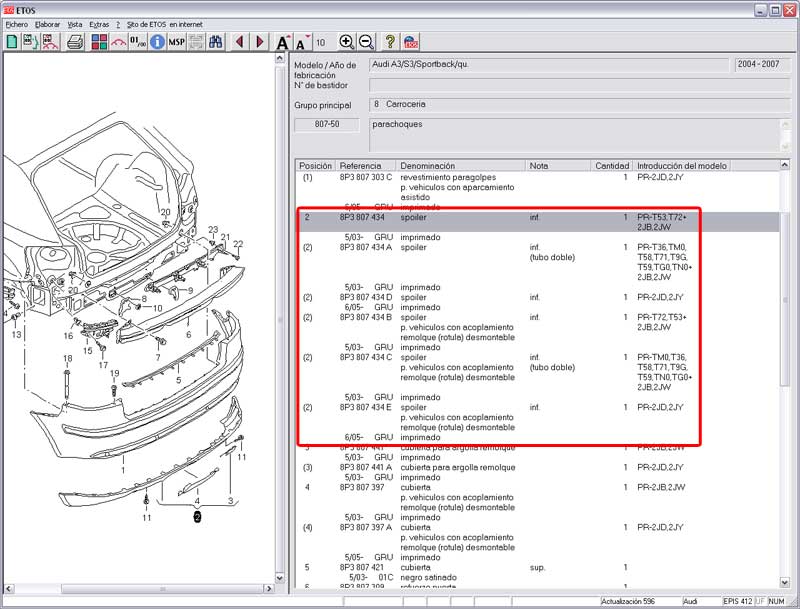Click Actualización 596 in the status bar
The height and width of the screenshot is (609, 800).
coord(628,601)
